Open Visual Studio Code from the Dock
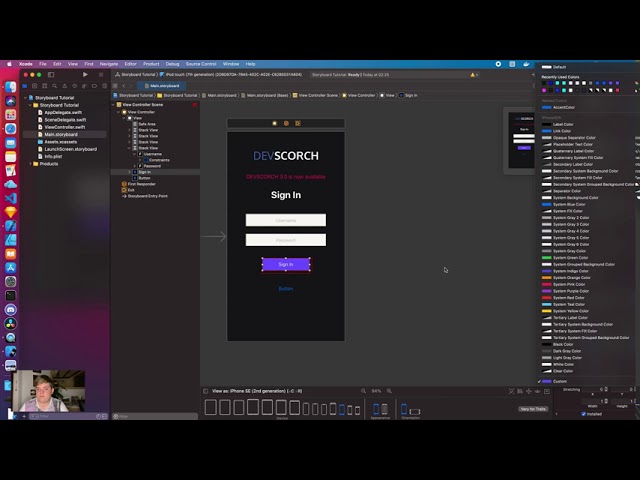 click(x=11, y=198)
